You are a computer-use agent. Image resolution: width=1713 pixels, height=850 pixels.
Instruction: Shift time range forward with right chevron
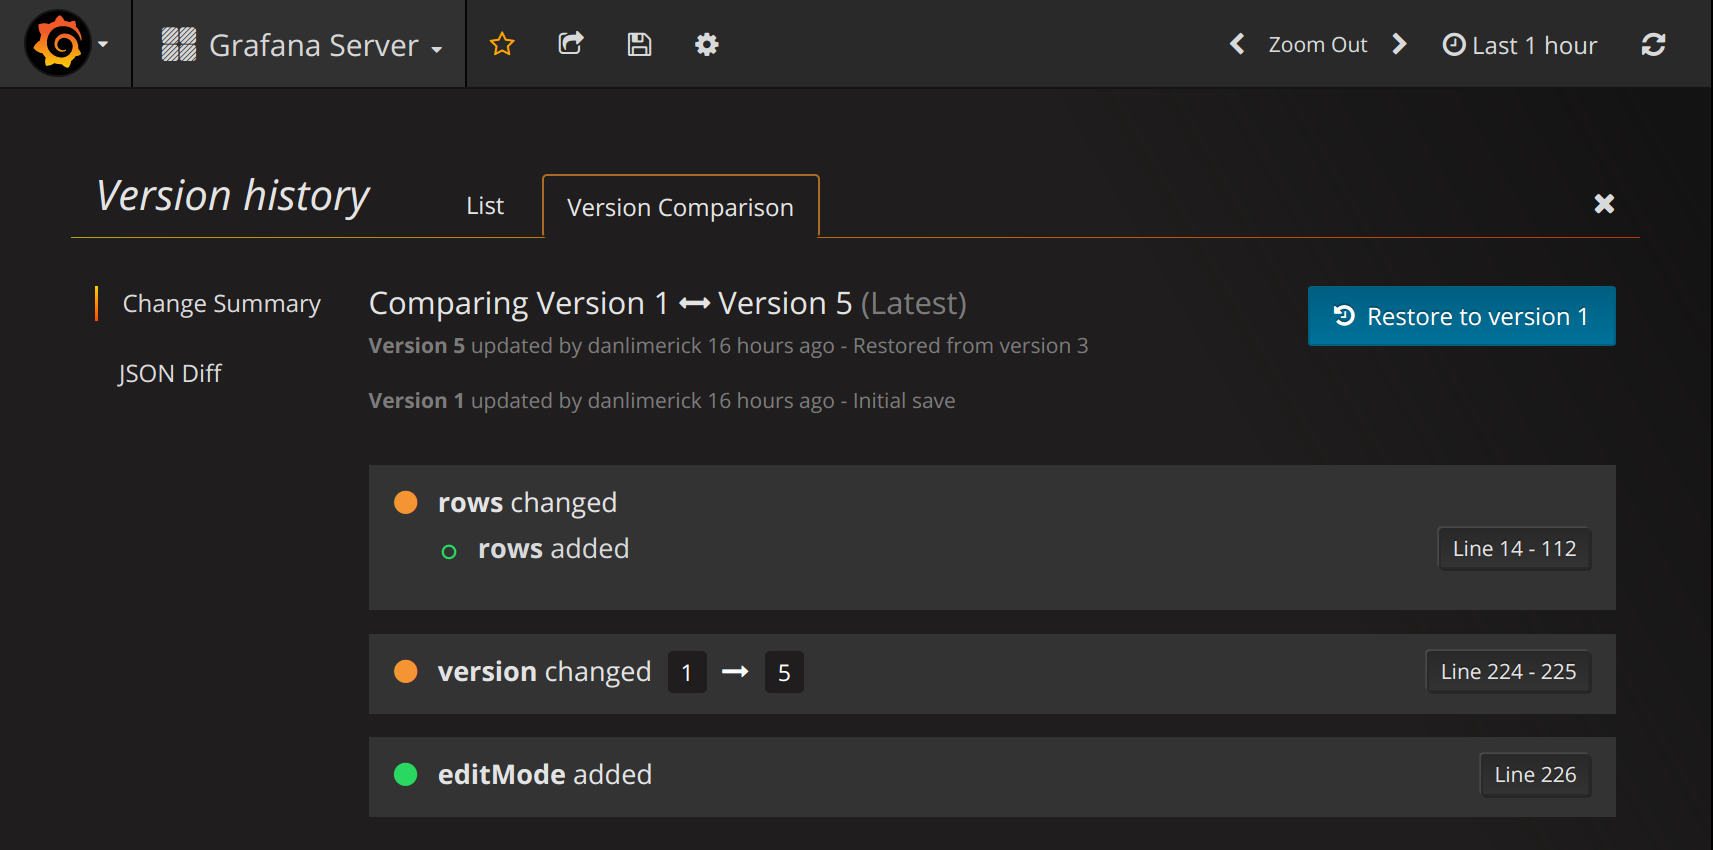(x=1399, y=44)
